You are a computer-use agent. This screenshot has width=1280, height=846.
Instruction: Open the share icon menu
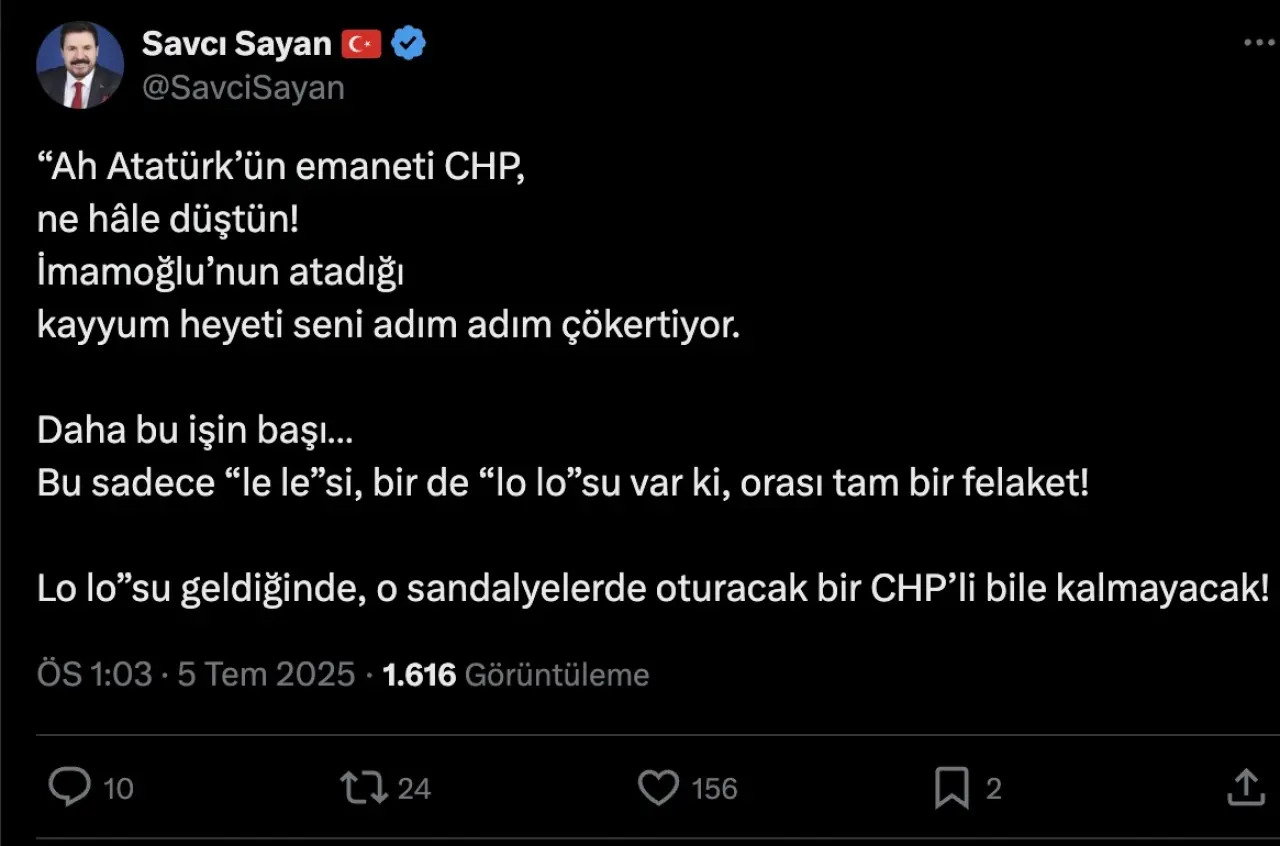pyautogui.click(x=1245, y=787)
